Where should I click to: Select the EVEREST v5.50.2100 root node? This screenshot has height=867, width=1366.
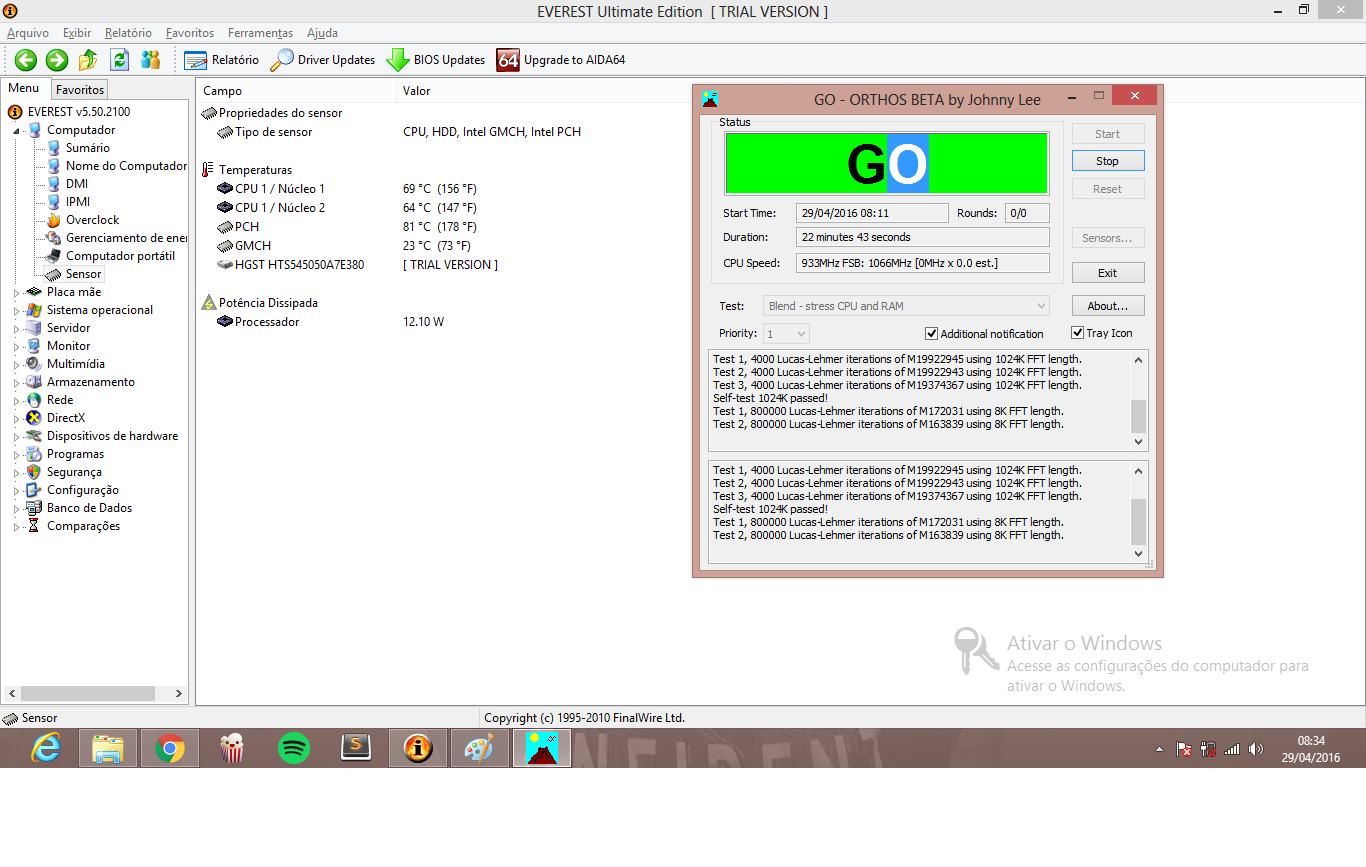tap(79, 112)
